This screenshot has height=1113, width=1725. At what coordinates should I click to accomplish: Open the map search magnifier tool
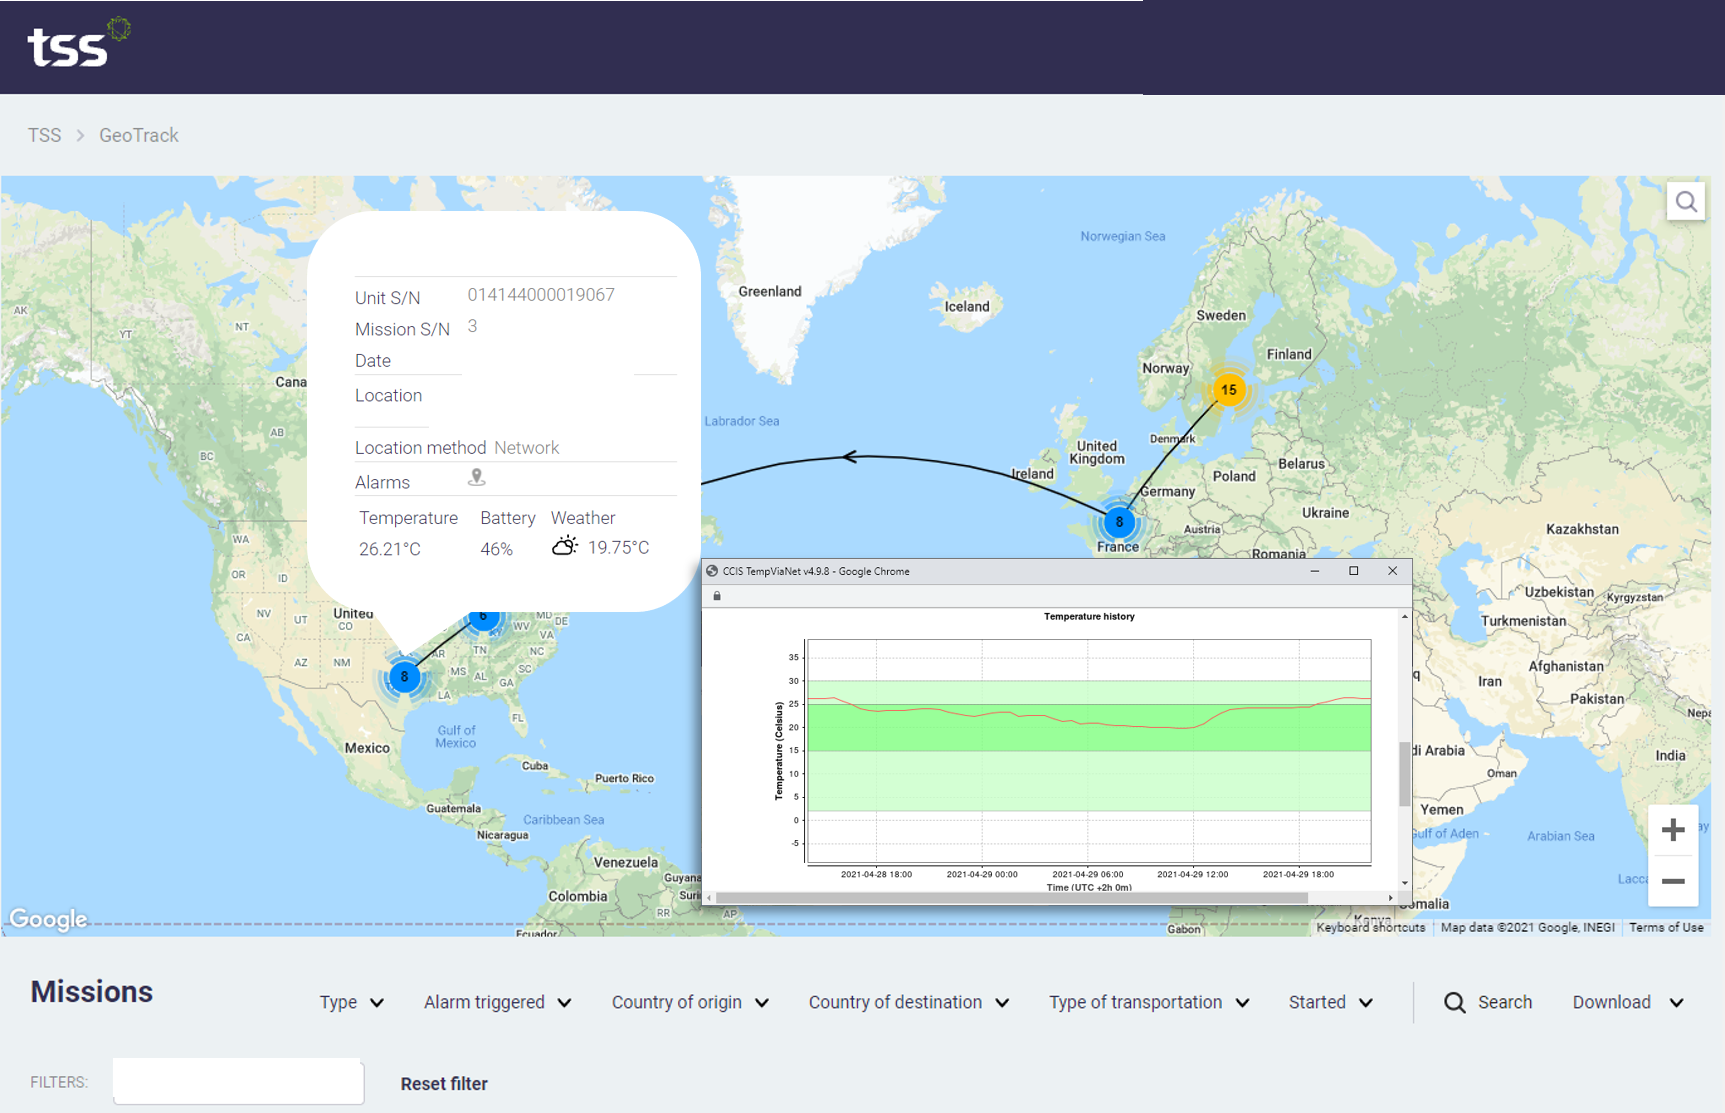point(1686,200)
